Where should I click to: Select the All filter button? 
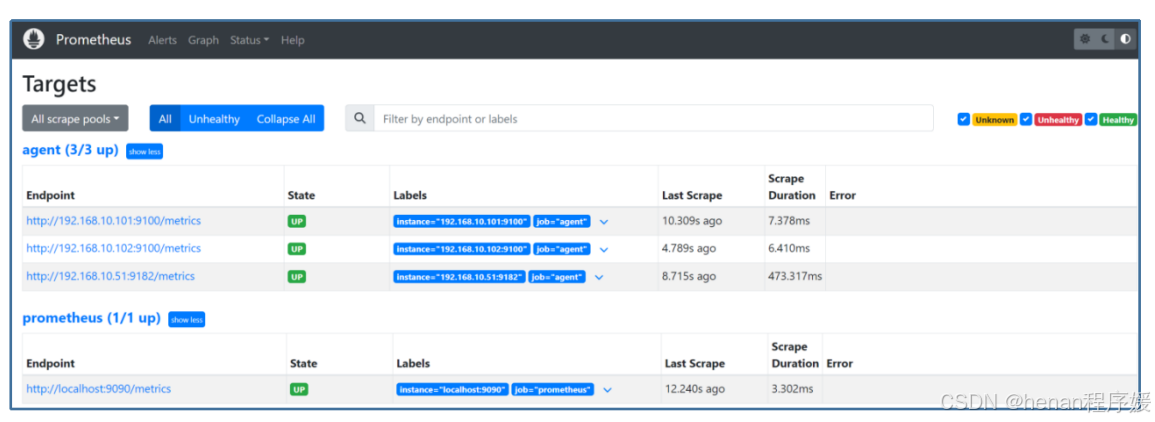[165, 119]
